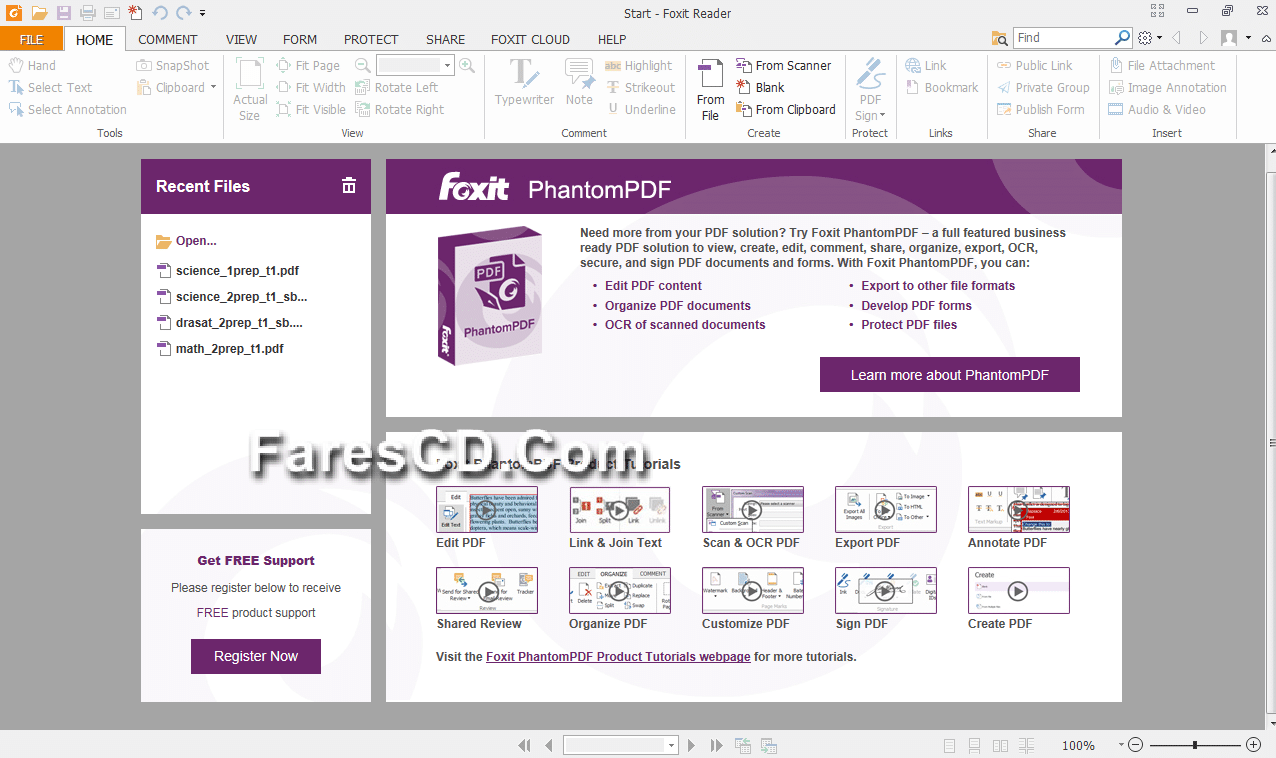Click the Undo arrow icon
Image resolution: width=1276 pixels, height=758 pixels.
[x=160, y=13]
